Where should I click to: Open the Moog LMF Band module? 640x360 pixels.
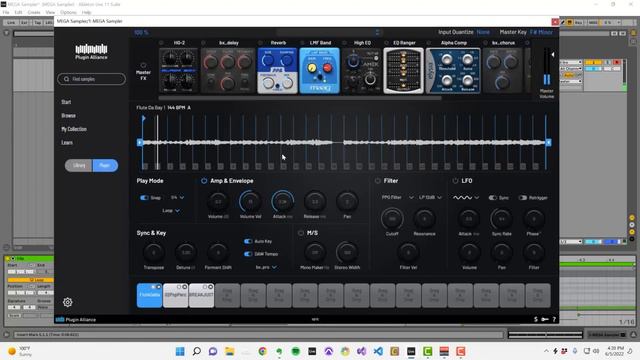319,71
